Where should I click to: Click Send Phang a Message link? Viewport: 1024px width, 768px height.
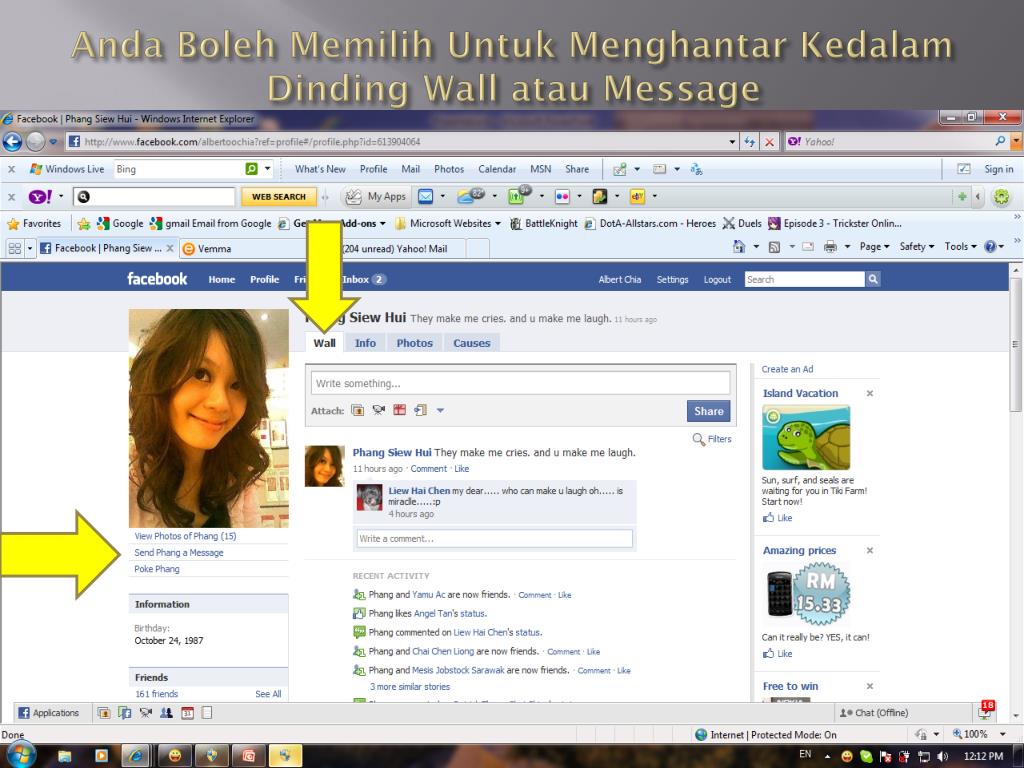point(179,552)
